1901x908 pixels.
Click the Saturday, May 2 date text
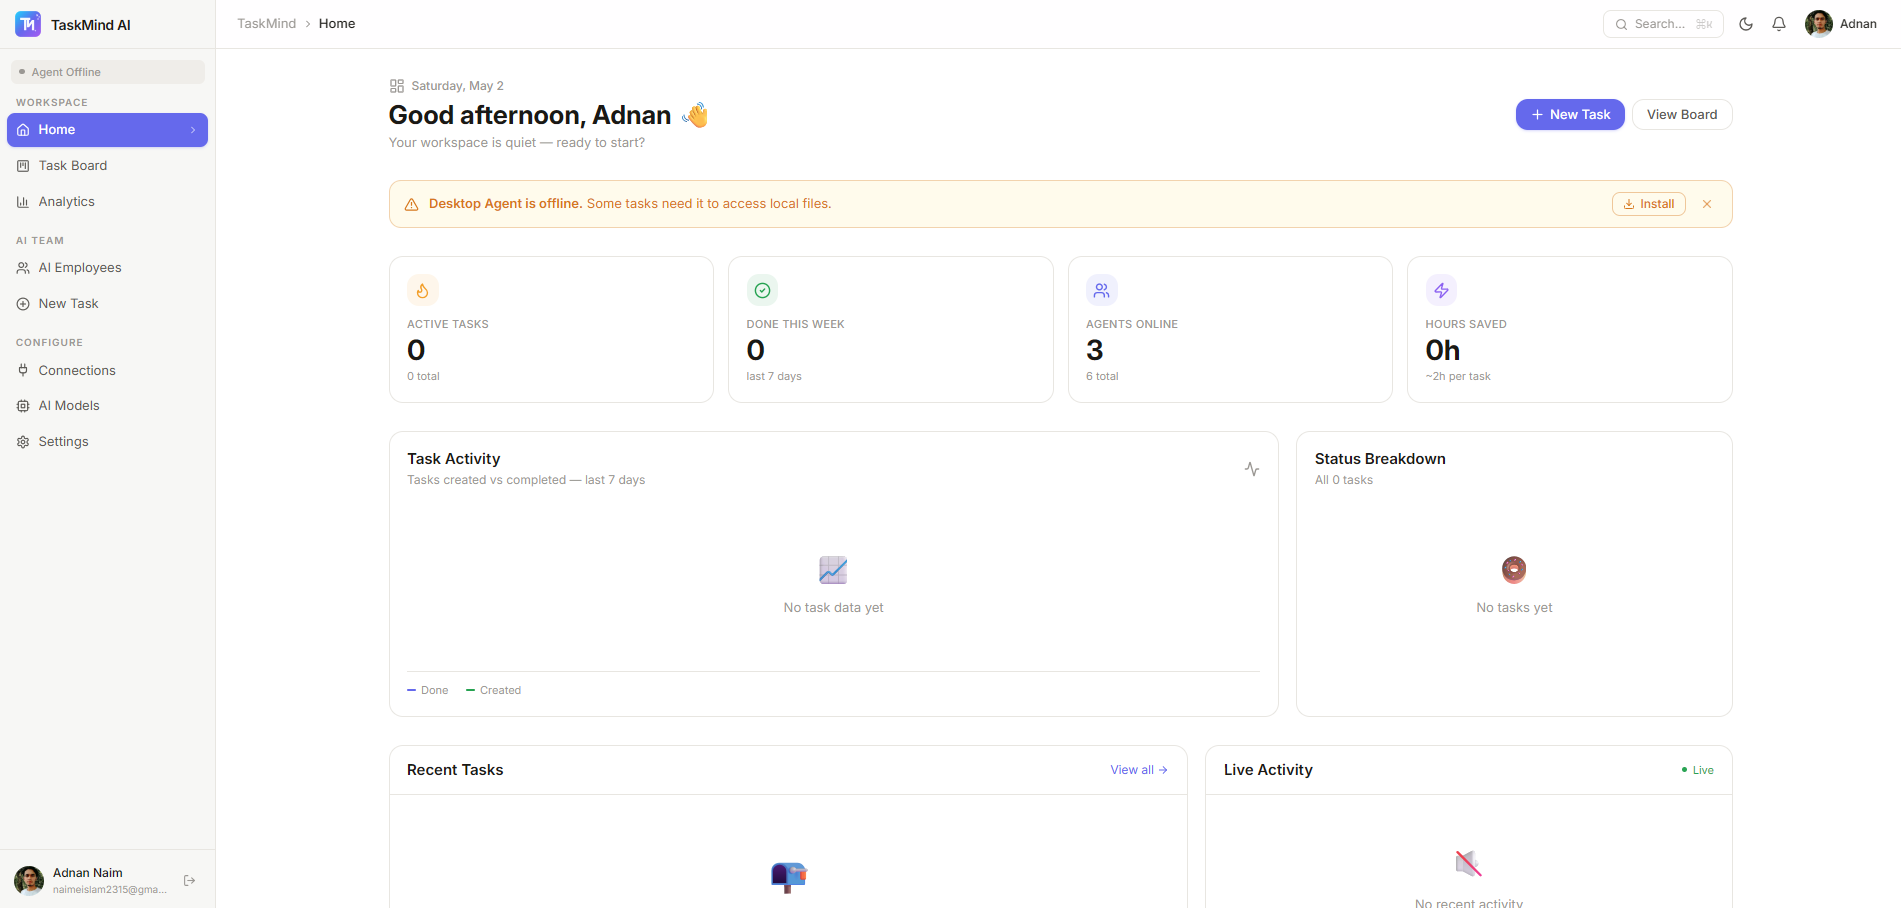coord(457,86)
